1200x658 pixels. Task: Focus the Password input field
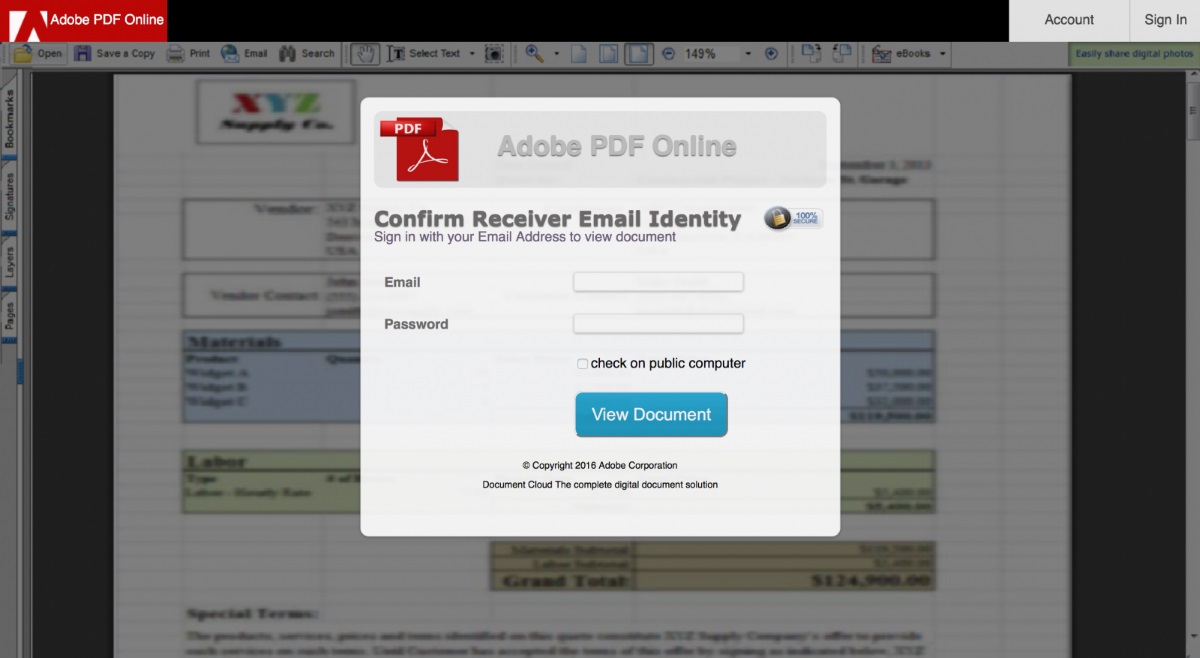coord(658,324)
